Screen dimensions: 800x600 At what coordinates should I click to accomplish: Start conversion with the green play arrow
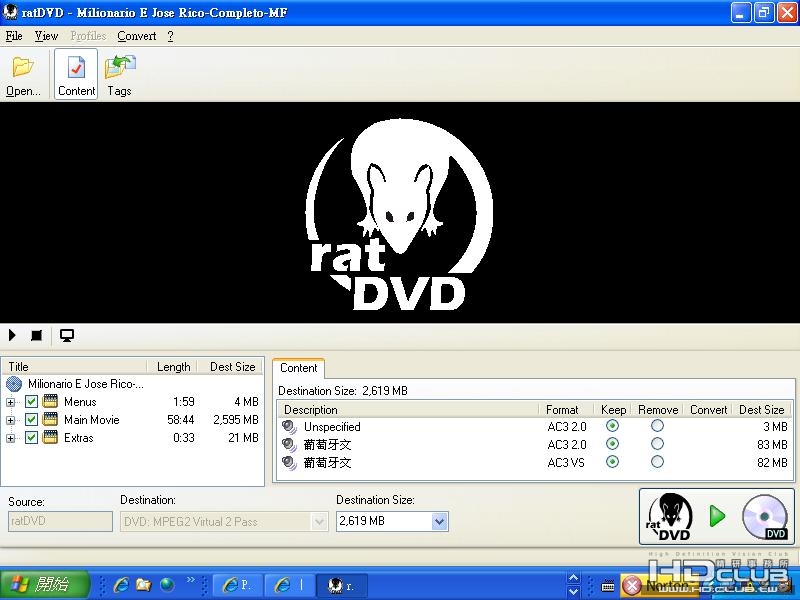pyautogui.click(x=717, y=516)
